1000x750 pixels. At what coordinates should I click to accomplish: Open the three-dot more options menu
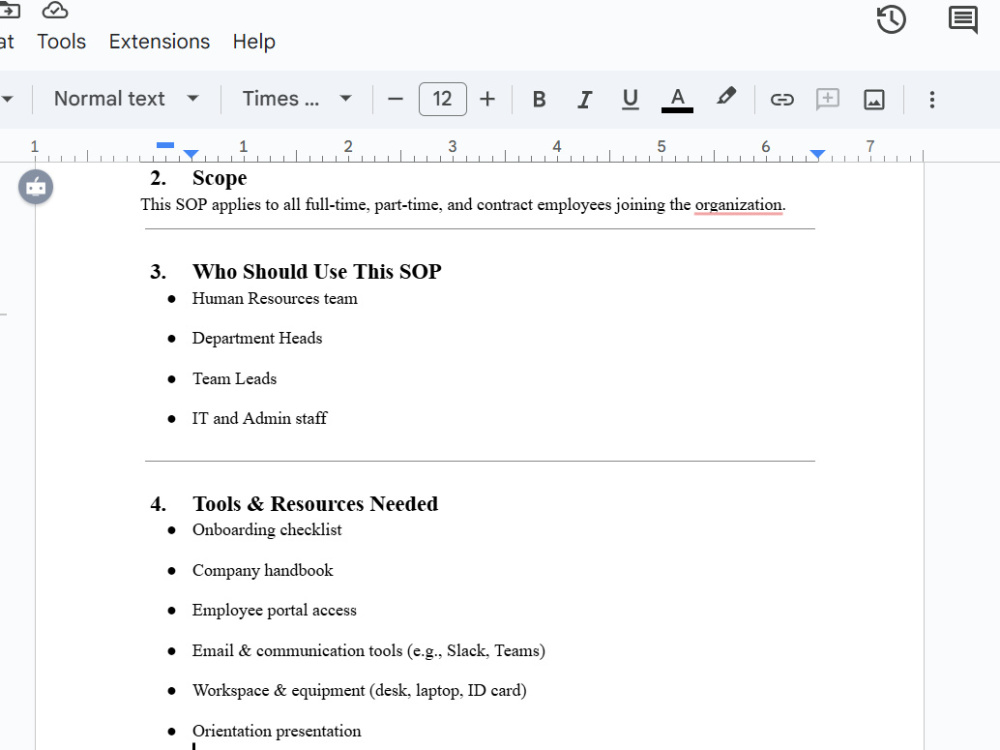tap(932, 99)
